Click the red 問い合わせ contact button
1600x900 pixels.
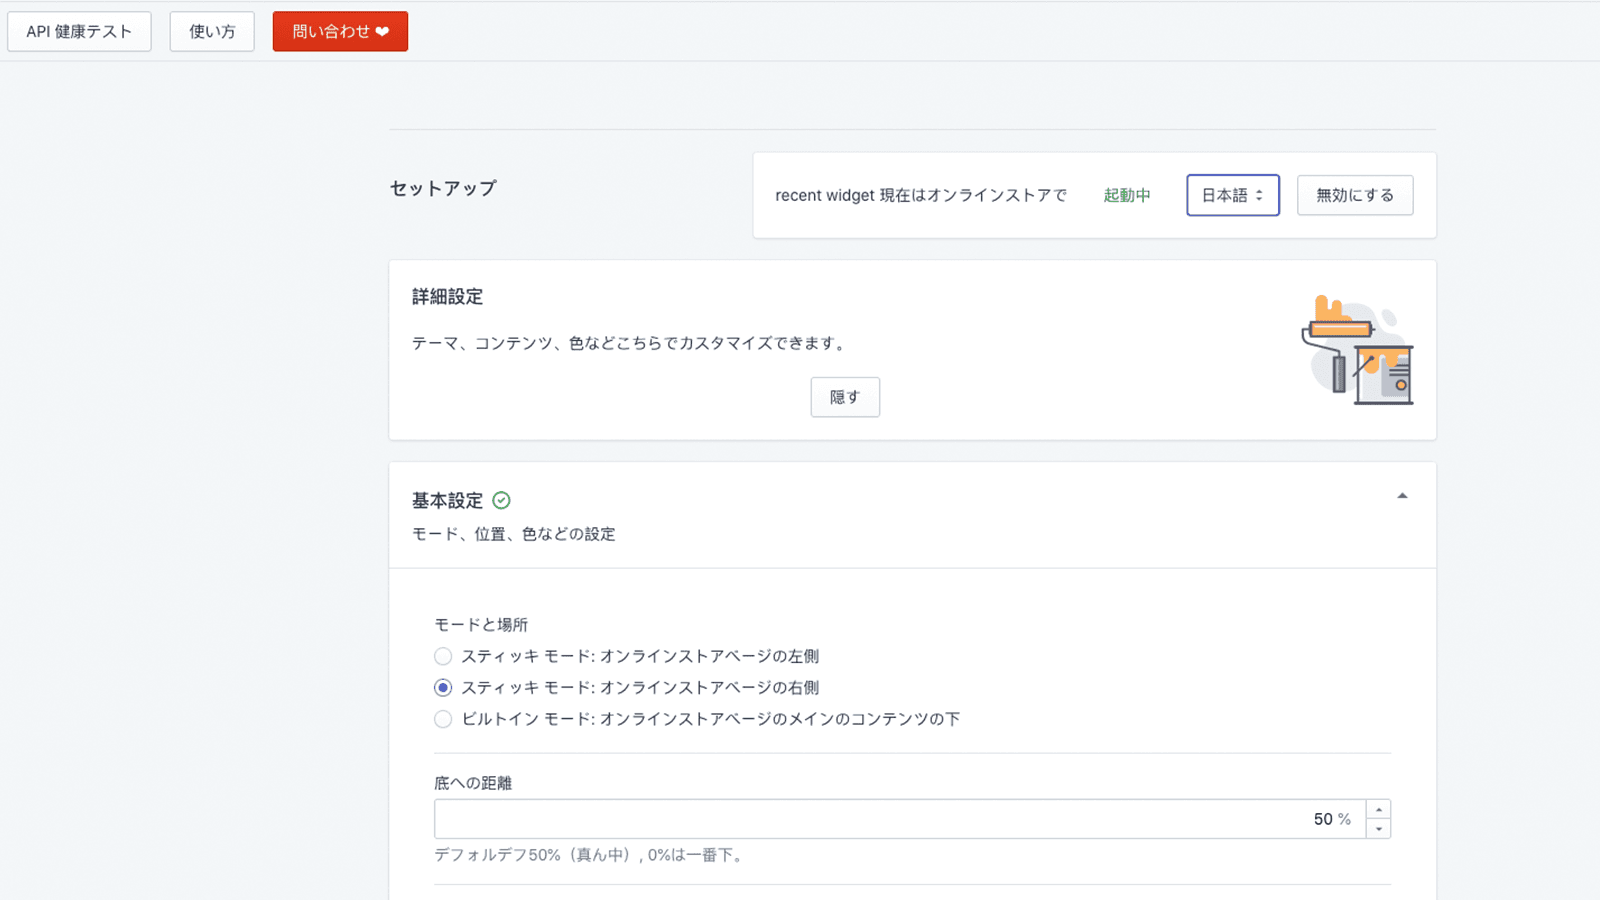(x=340, y=31)
